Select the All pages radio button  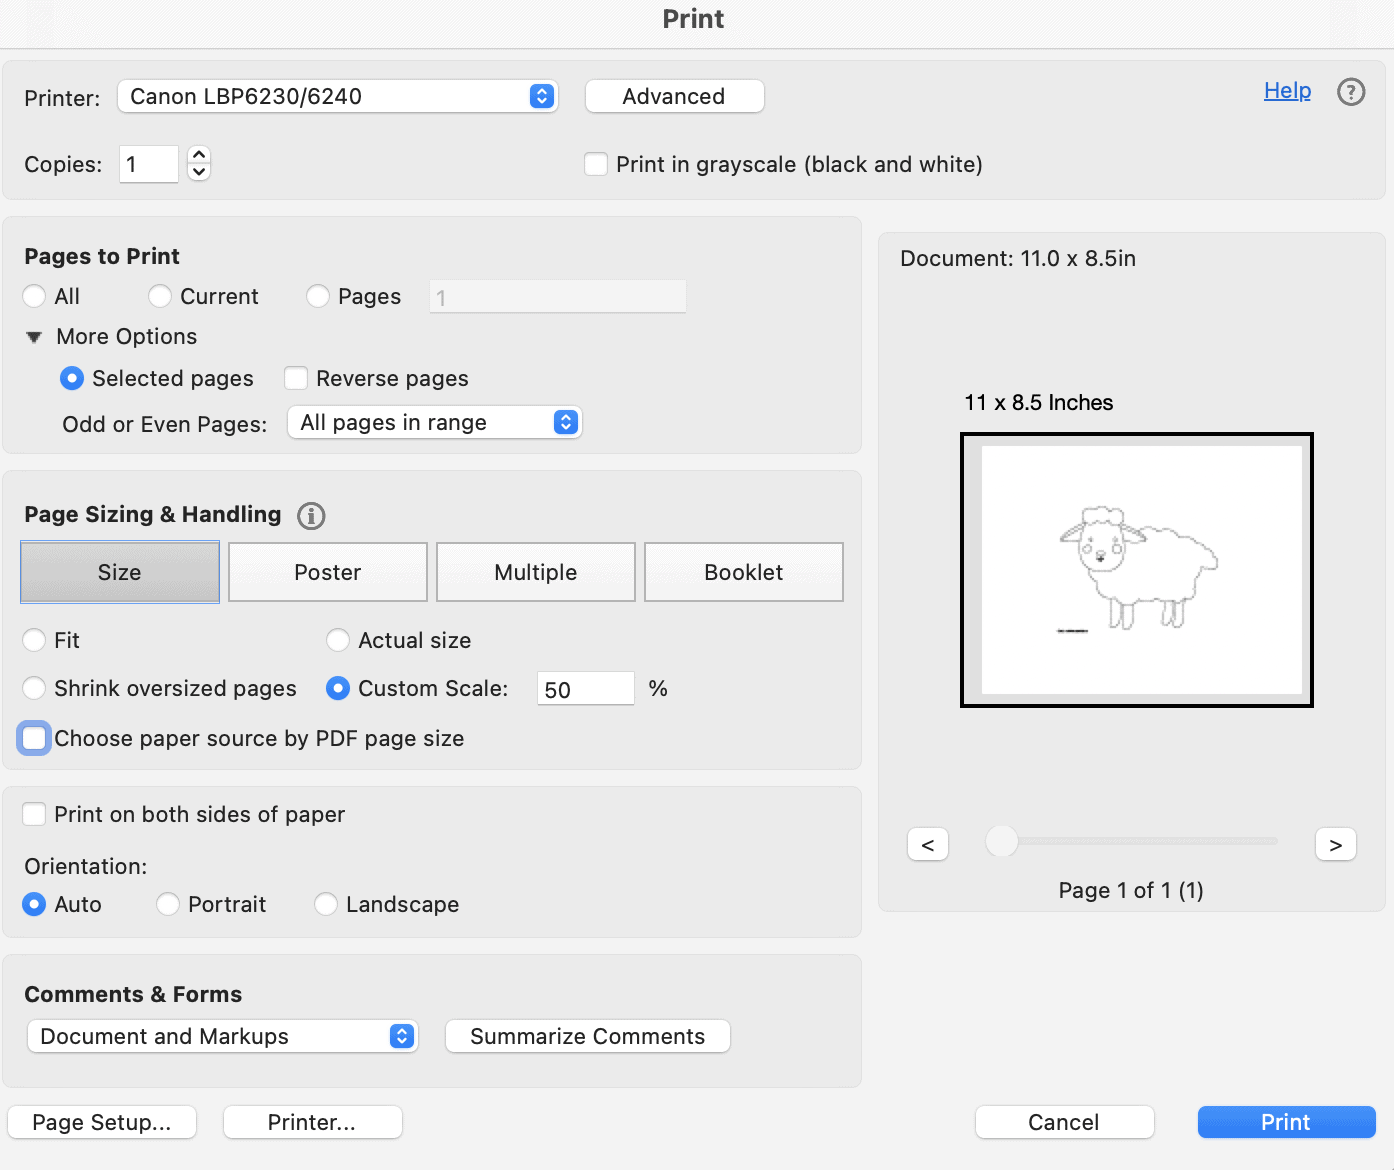pos(34,296)
